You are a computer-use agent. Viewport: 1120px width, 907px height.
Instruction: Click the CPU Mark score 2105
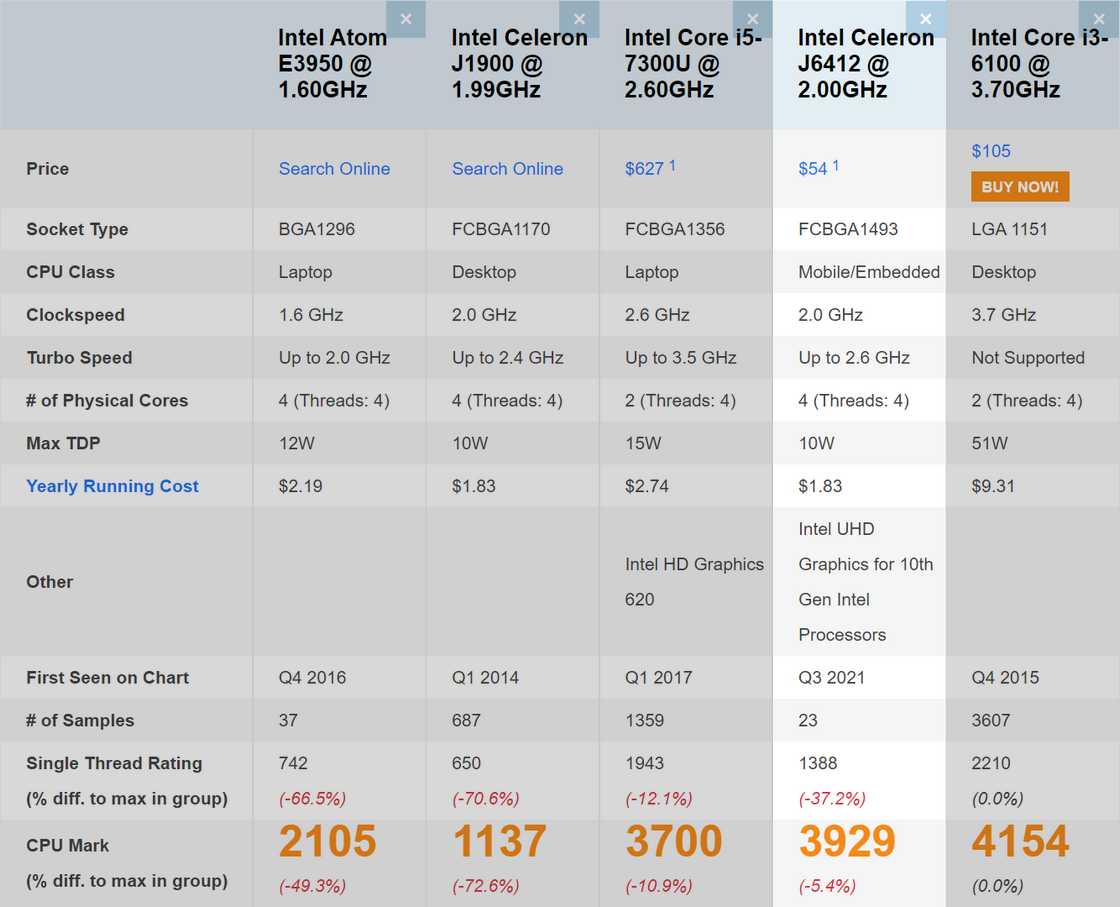pos(327,841)
